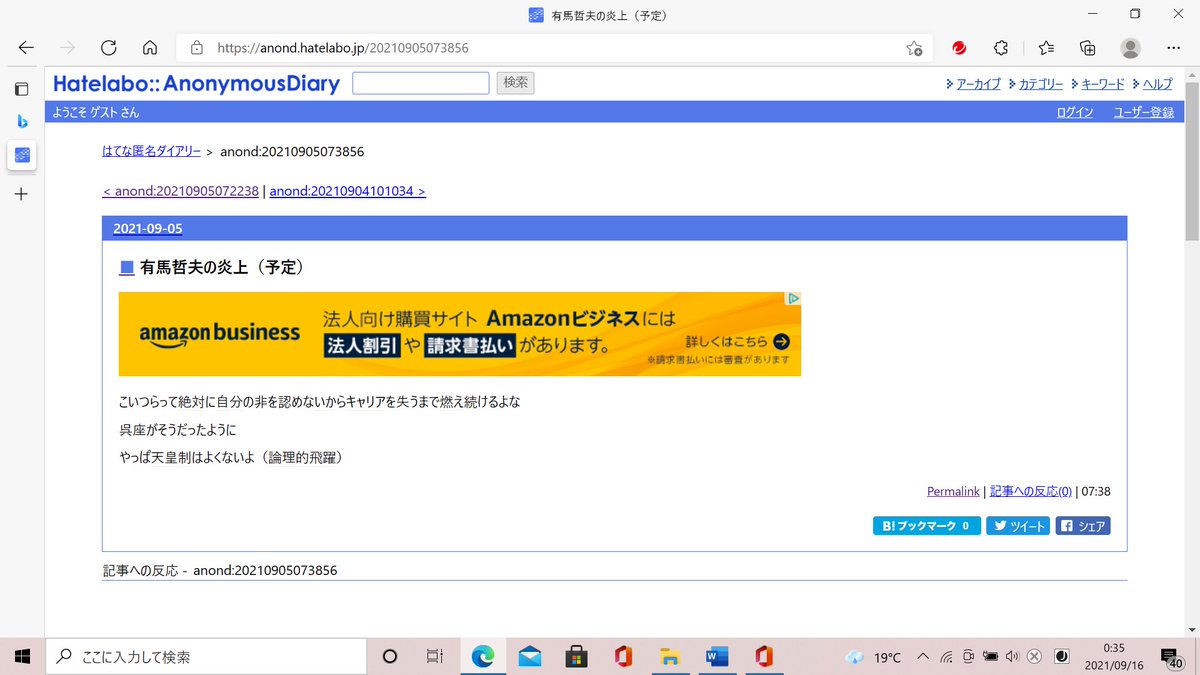The width and height of the screenshot is (1200, 675).
Task: Click the browser profile avatar icon
Action: pos(1130,47)
